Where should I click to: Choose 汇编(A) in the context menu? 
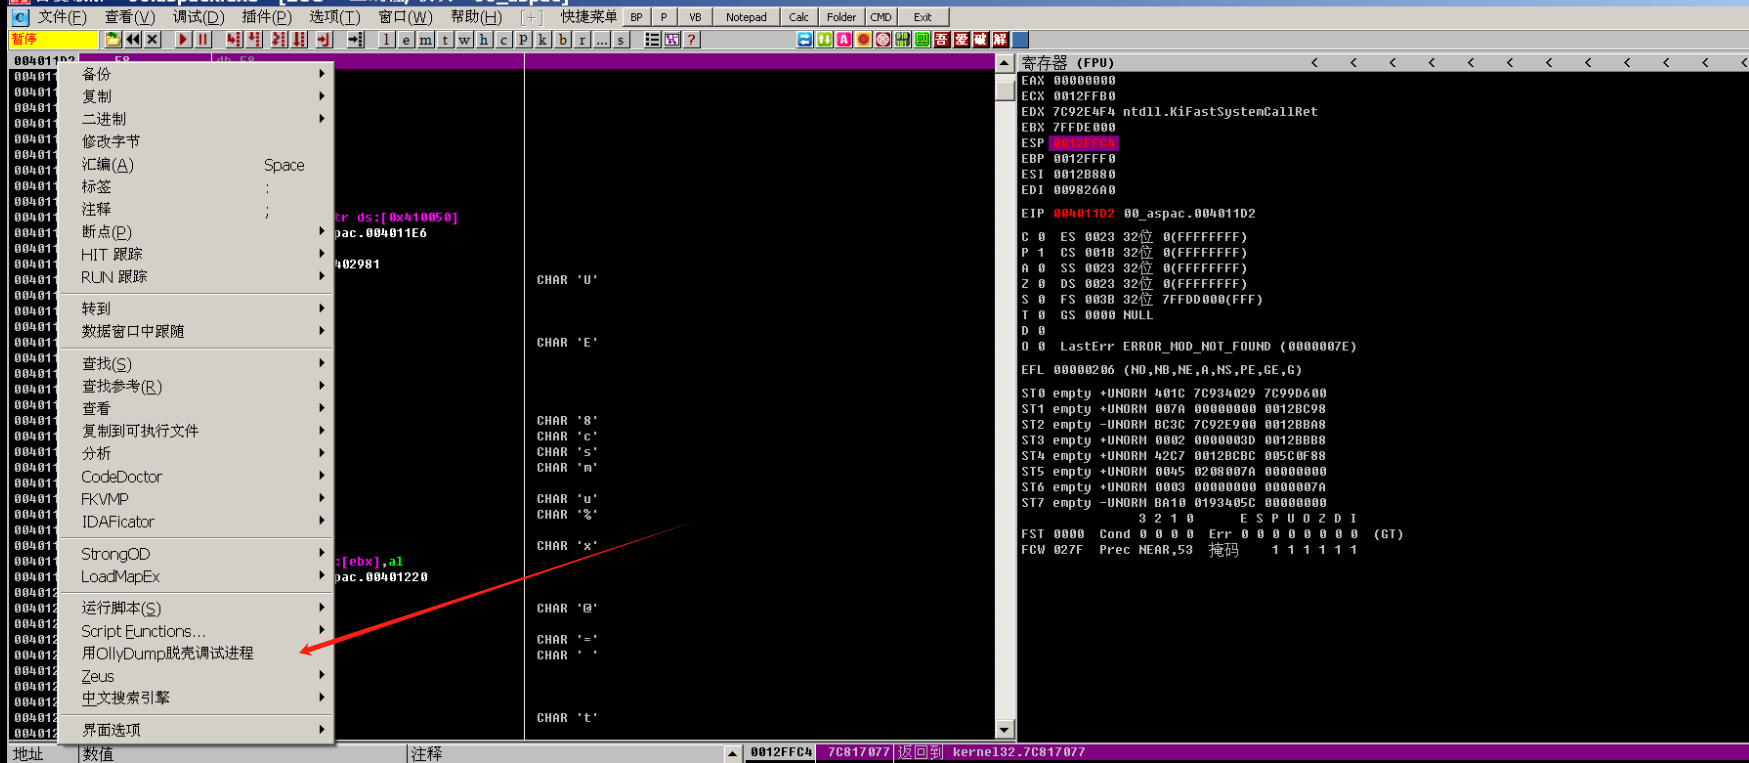coord(196,165)
